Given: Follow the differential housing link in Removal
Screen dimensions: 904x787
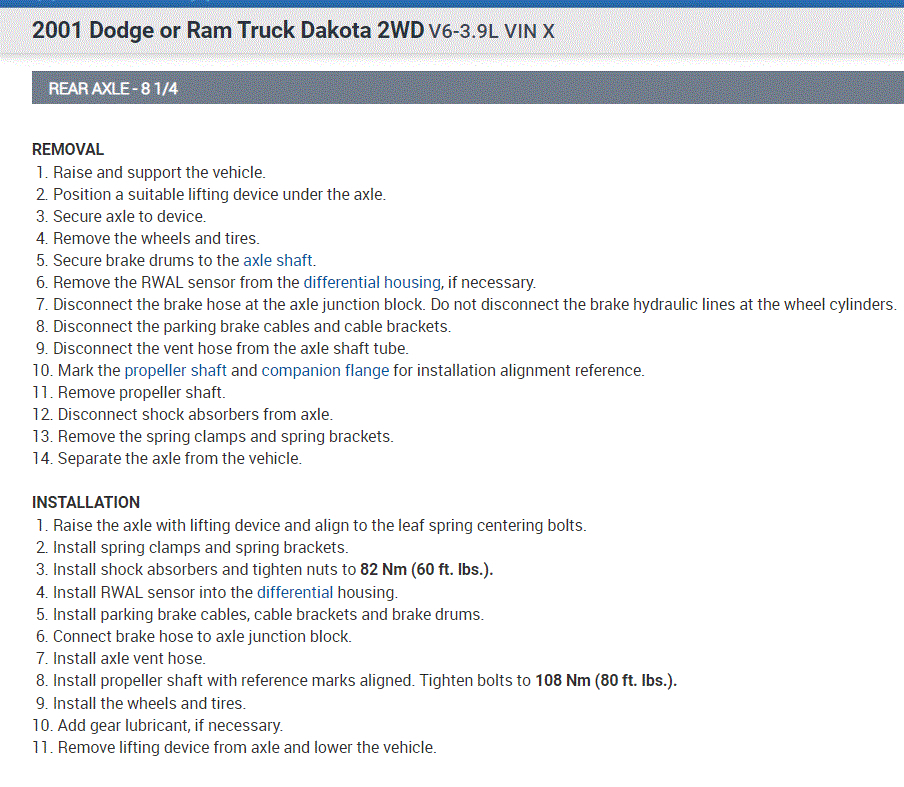Looking at the screenshot, I should [372, 282].
